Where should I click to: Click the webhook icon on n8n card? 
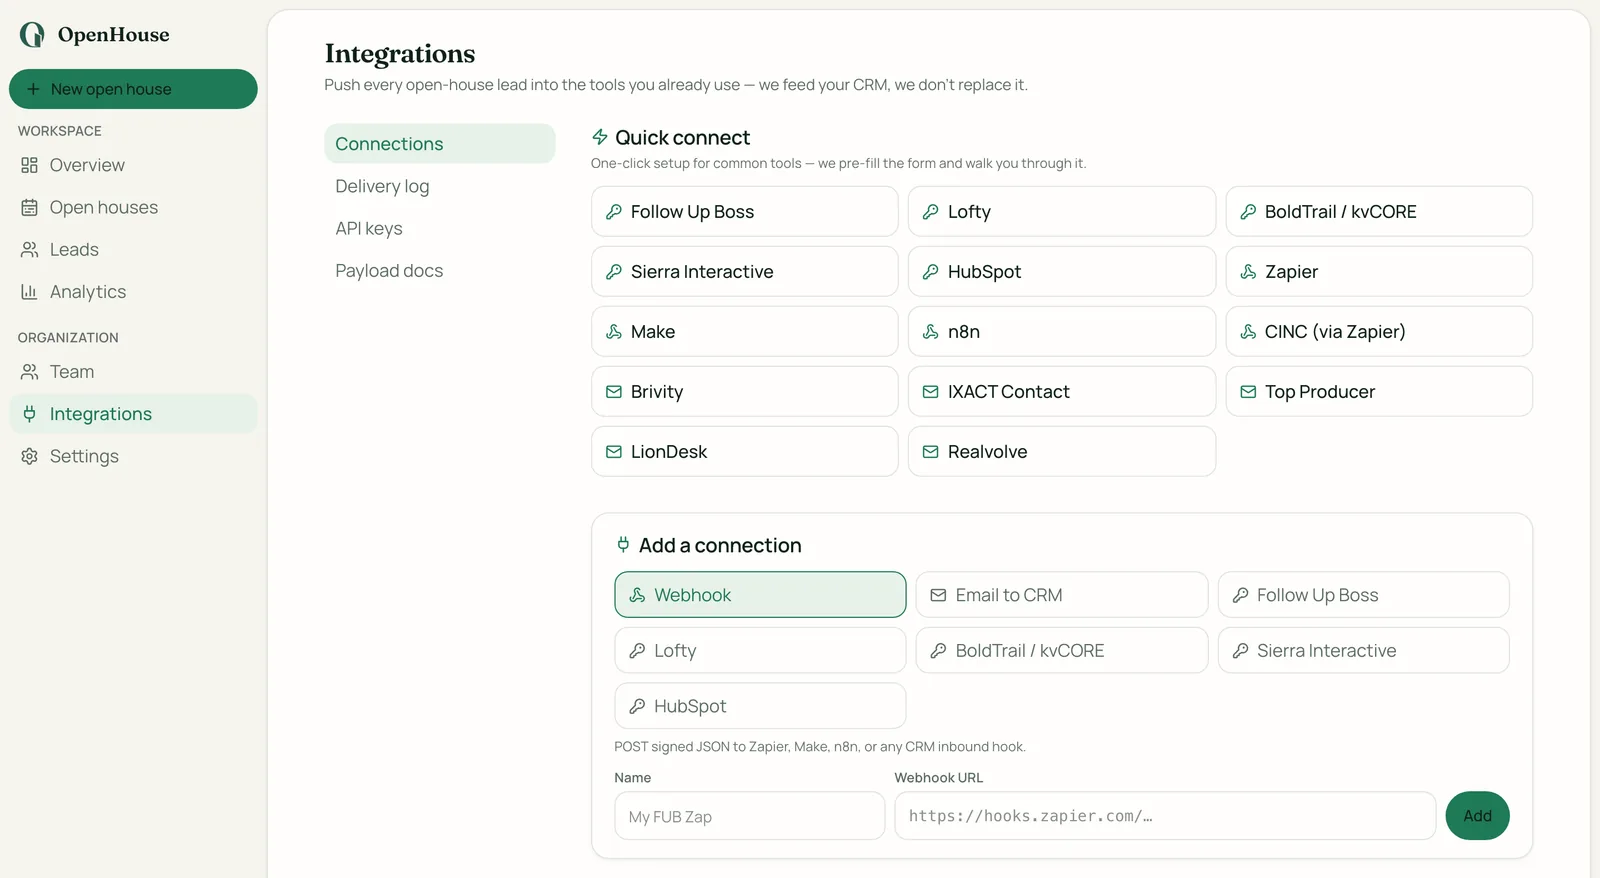[x=931, y=332]
